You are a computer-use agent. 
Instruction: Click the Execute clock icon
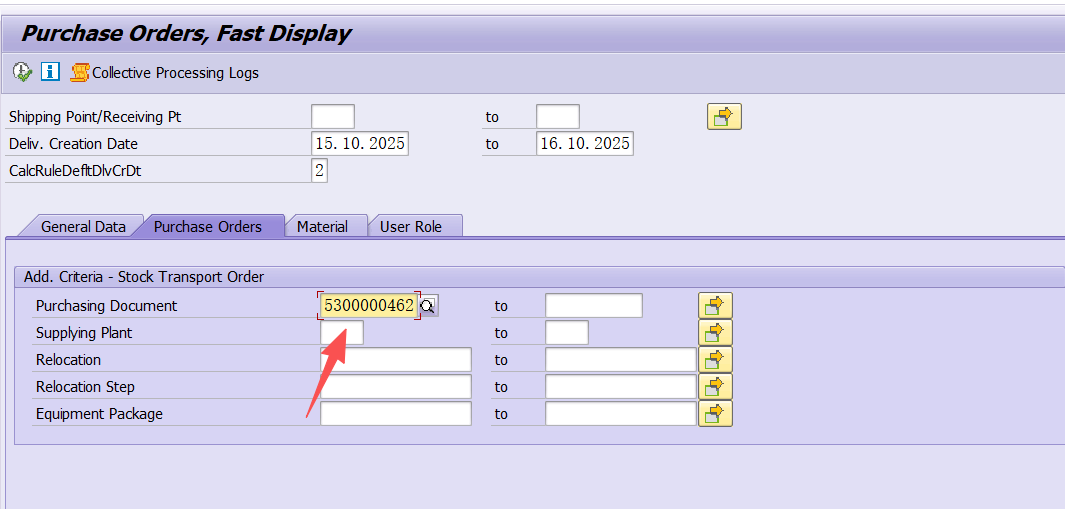[22, 73]
